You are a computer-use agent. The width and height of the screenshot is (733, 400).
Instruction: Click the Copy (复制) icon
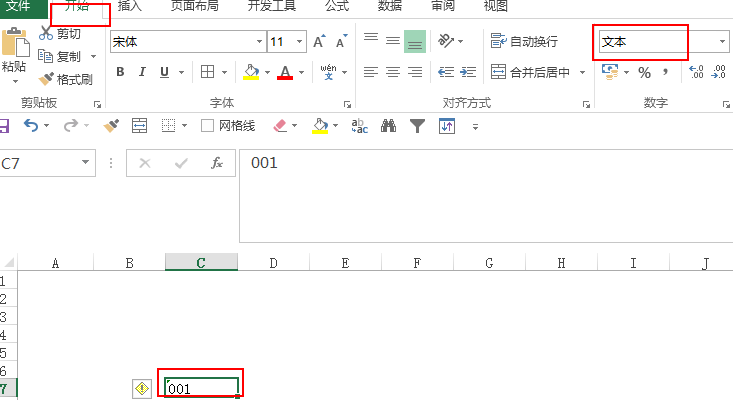(x=45, y=56)
